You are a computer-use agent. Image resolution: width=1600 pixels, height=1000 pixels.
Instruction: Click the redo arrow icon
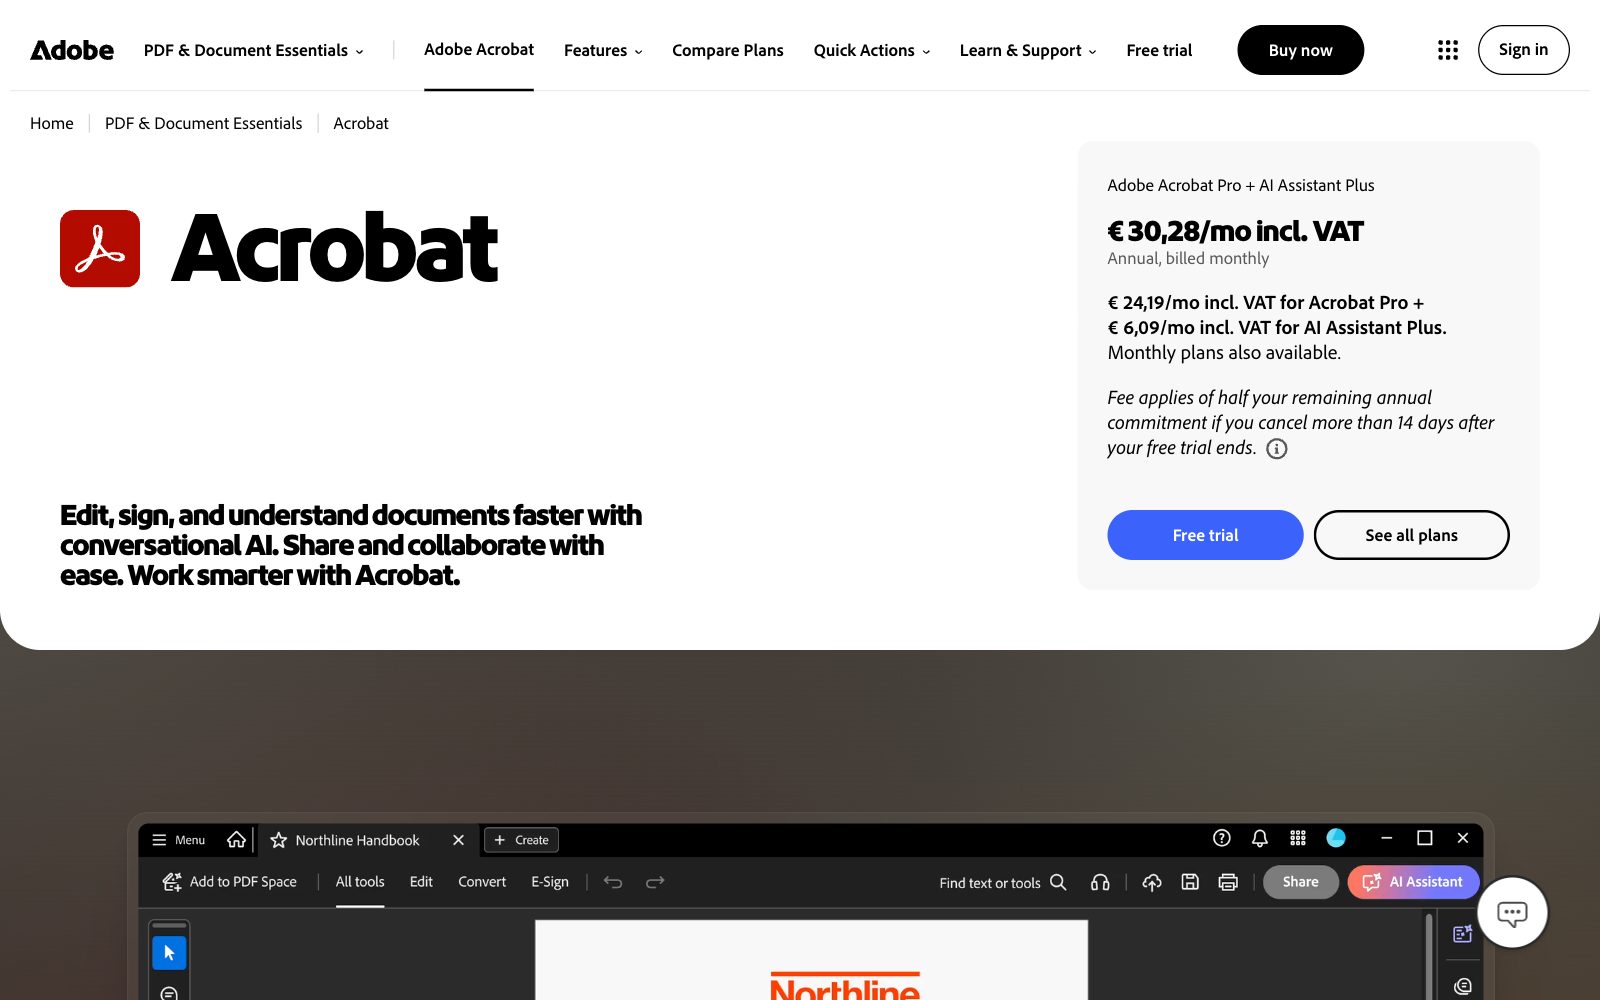click(655, 882)
